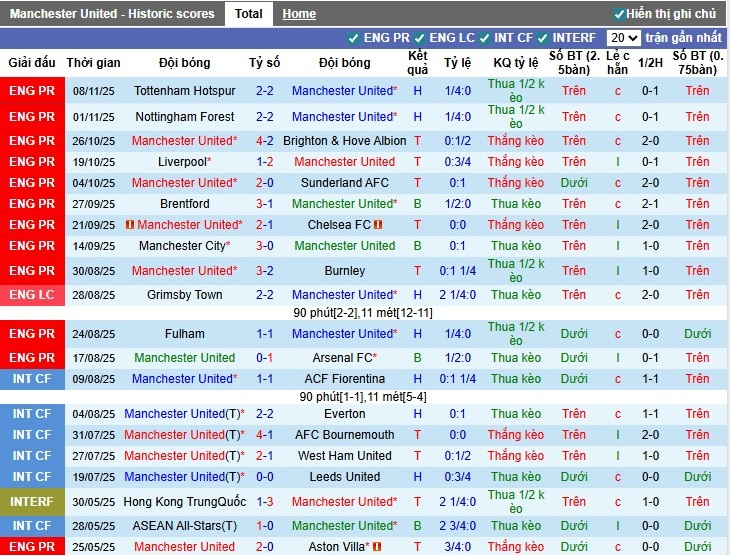Click the red card icon after Chelsea FC
The width and height of the screenshot is (730, 556).
point(378,225)
